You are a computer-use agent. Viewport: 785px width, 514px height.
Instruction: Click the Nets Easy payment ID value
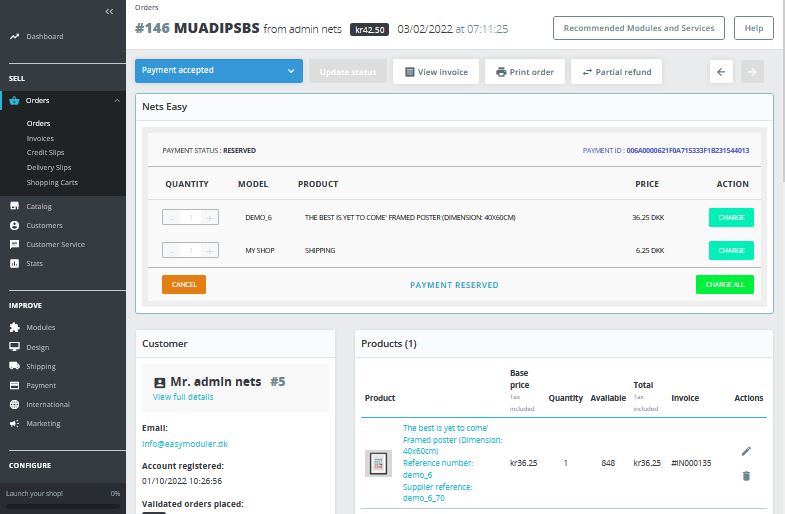point(687,150)
